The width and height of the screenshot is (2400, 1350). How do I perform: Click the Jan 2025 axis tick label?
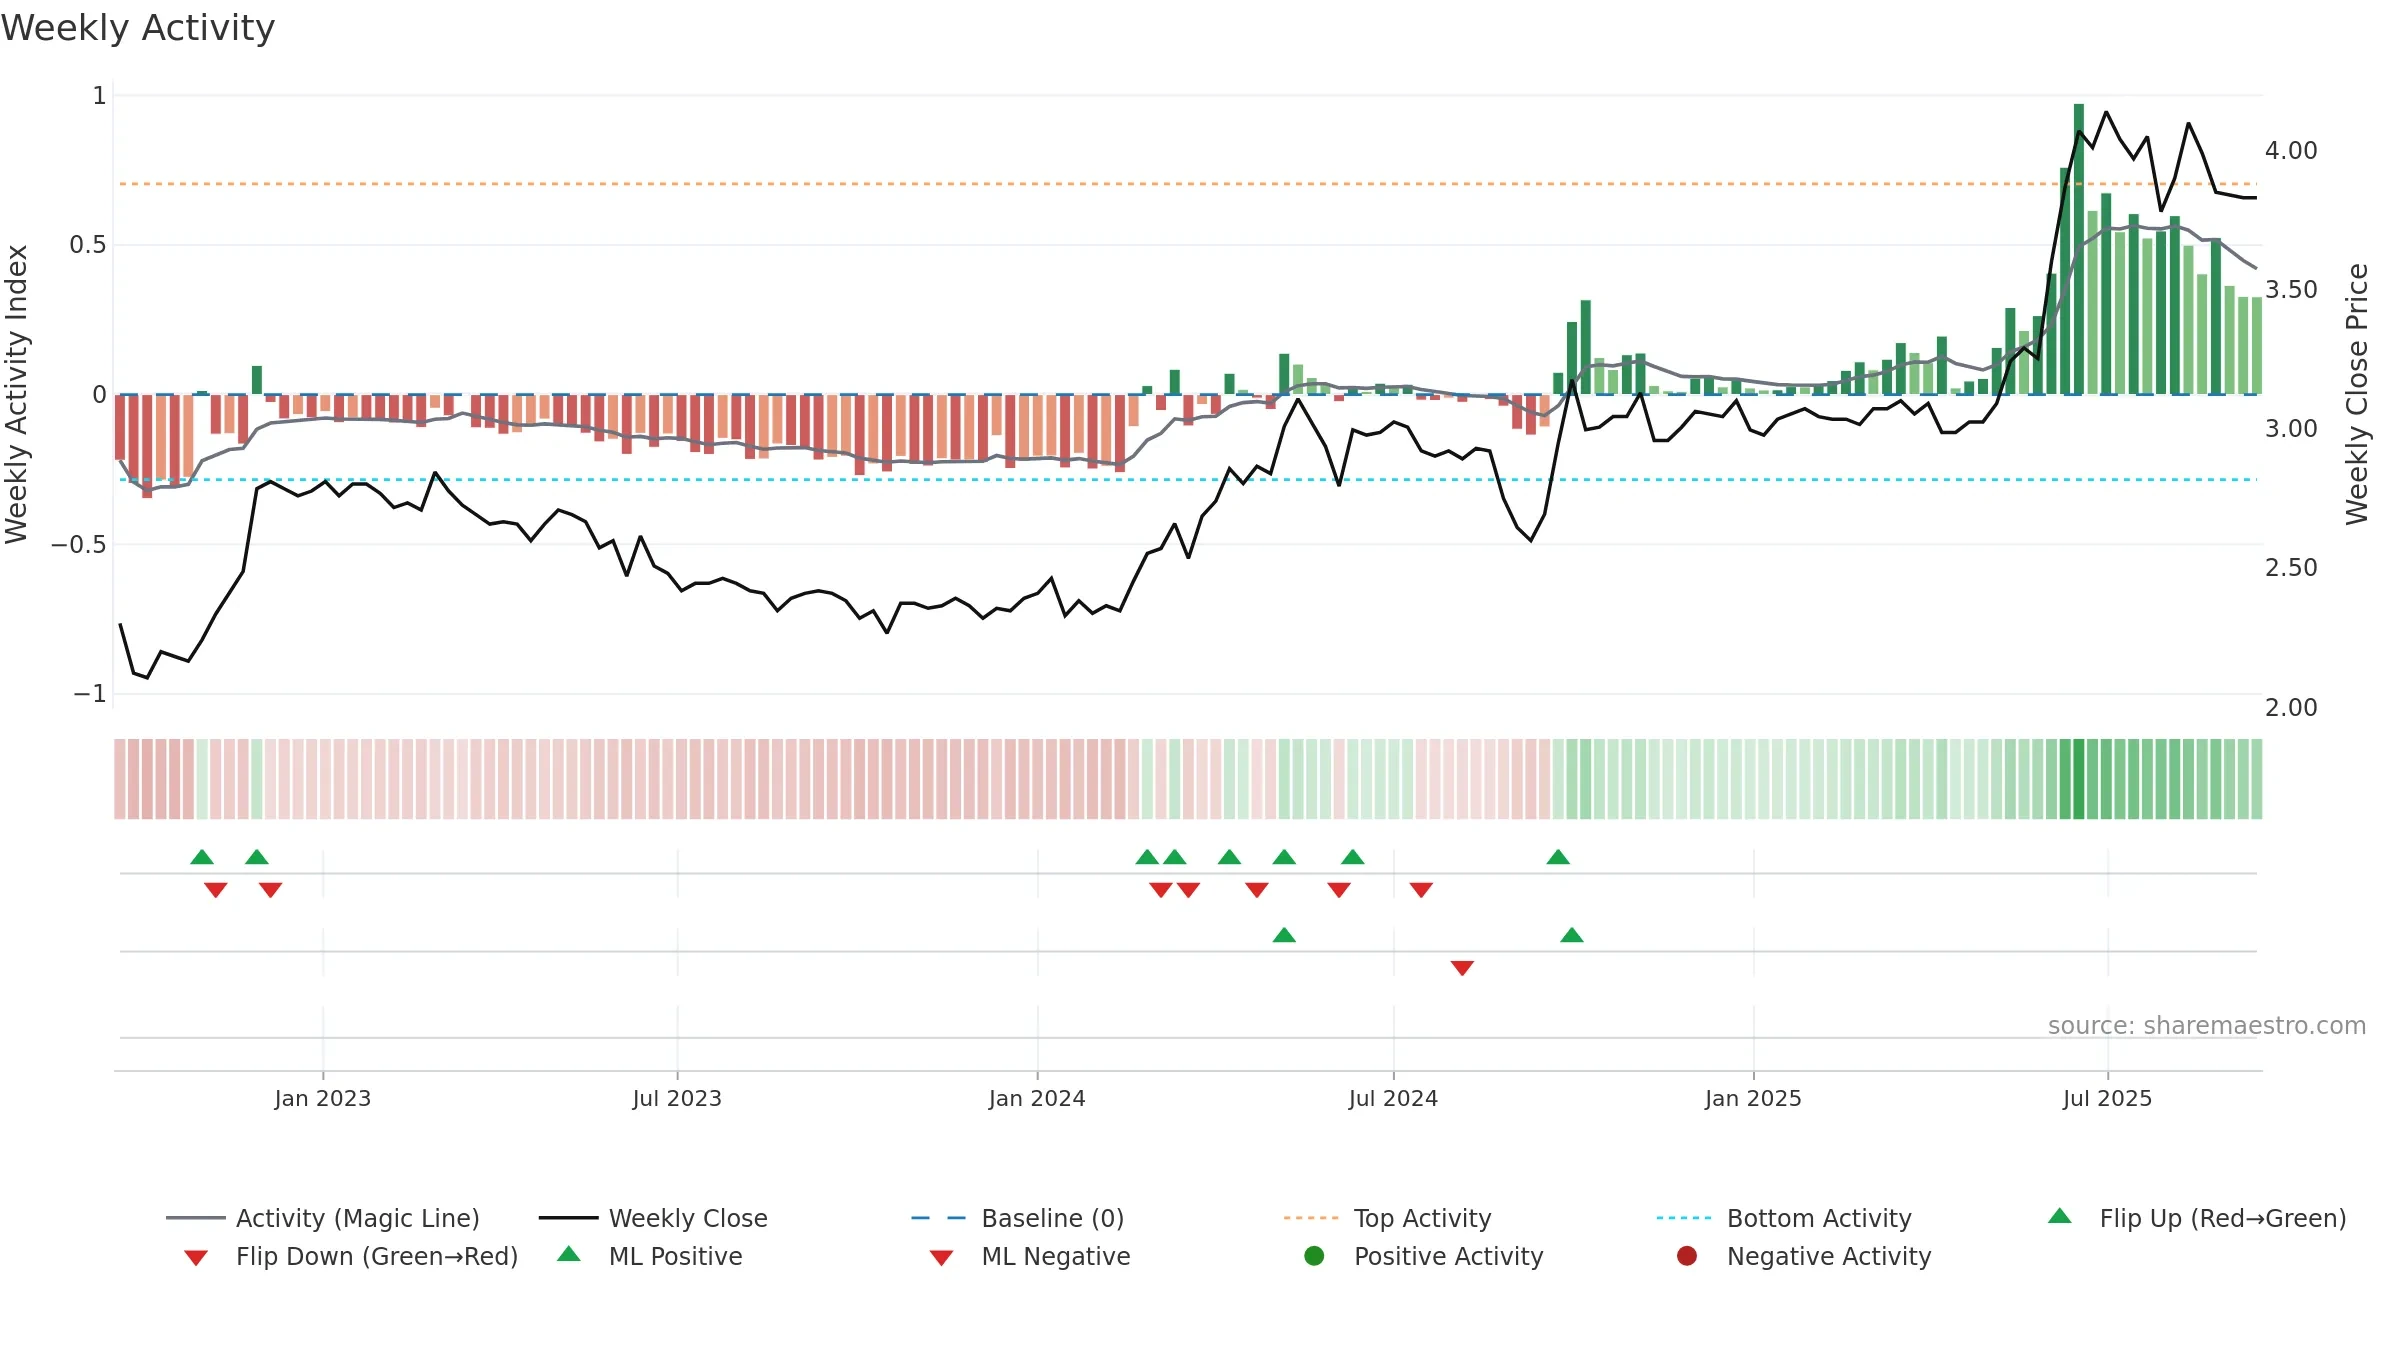click(x=1753, y=1098)
